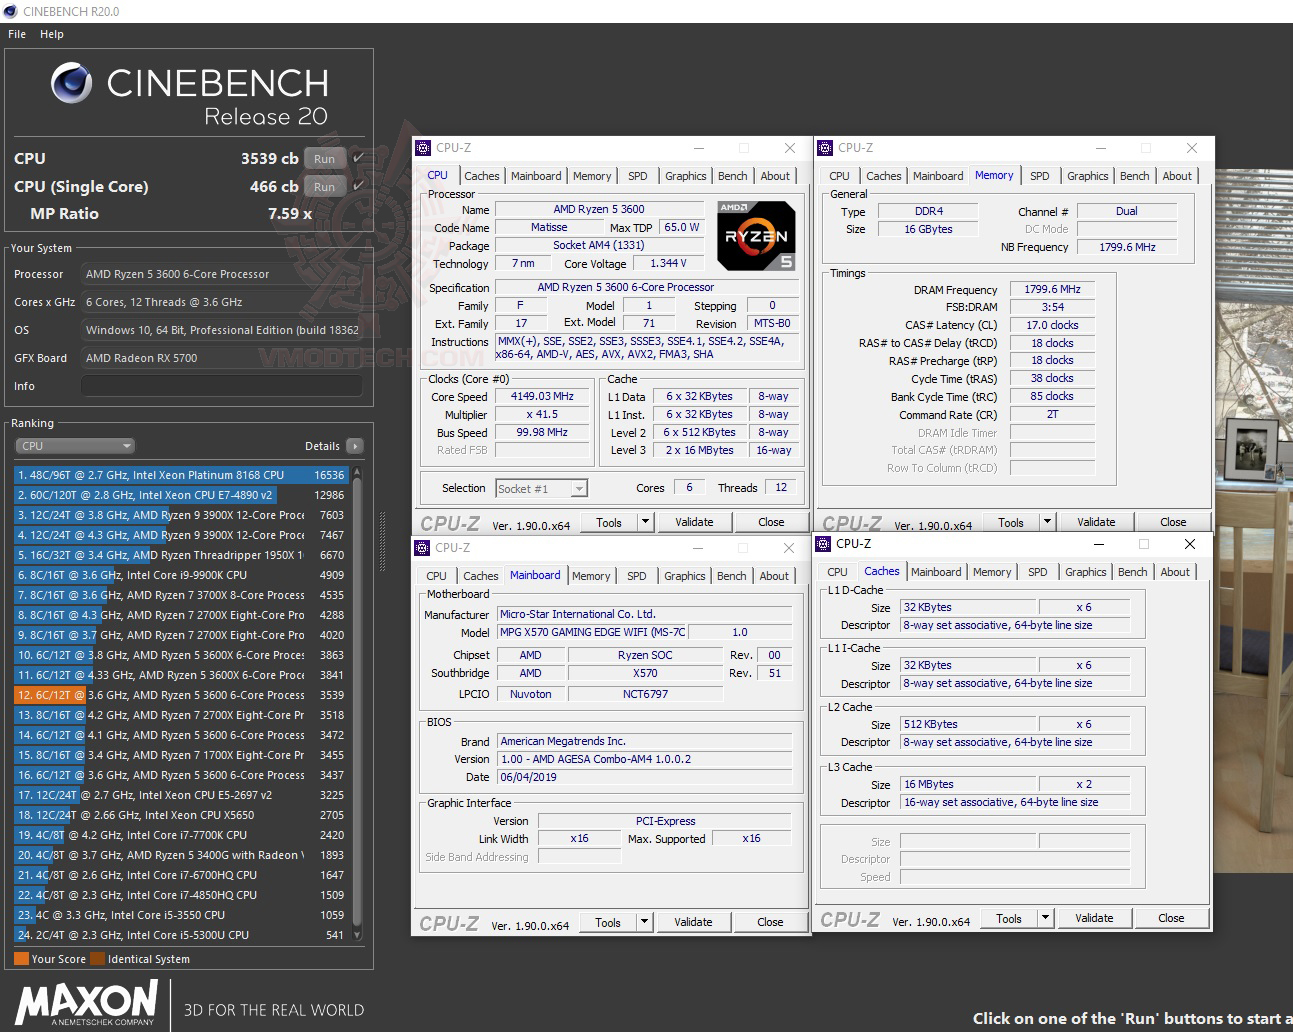
Task: Click the title bar icon of the CPU-Z Mainboard window
Action: coord(422,548)
